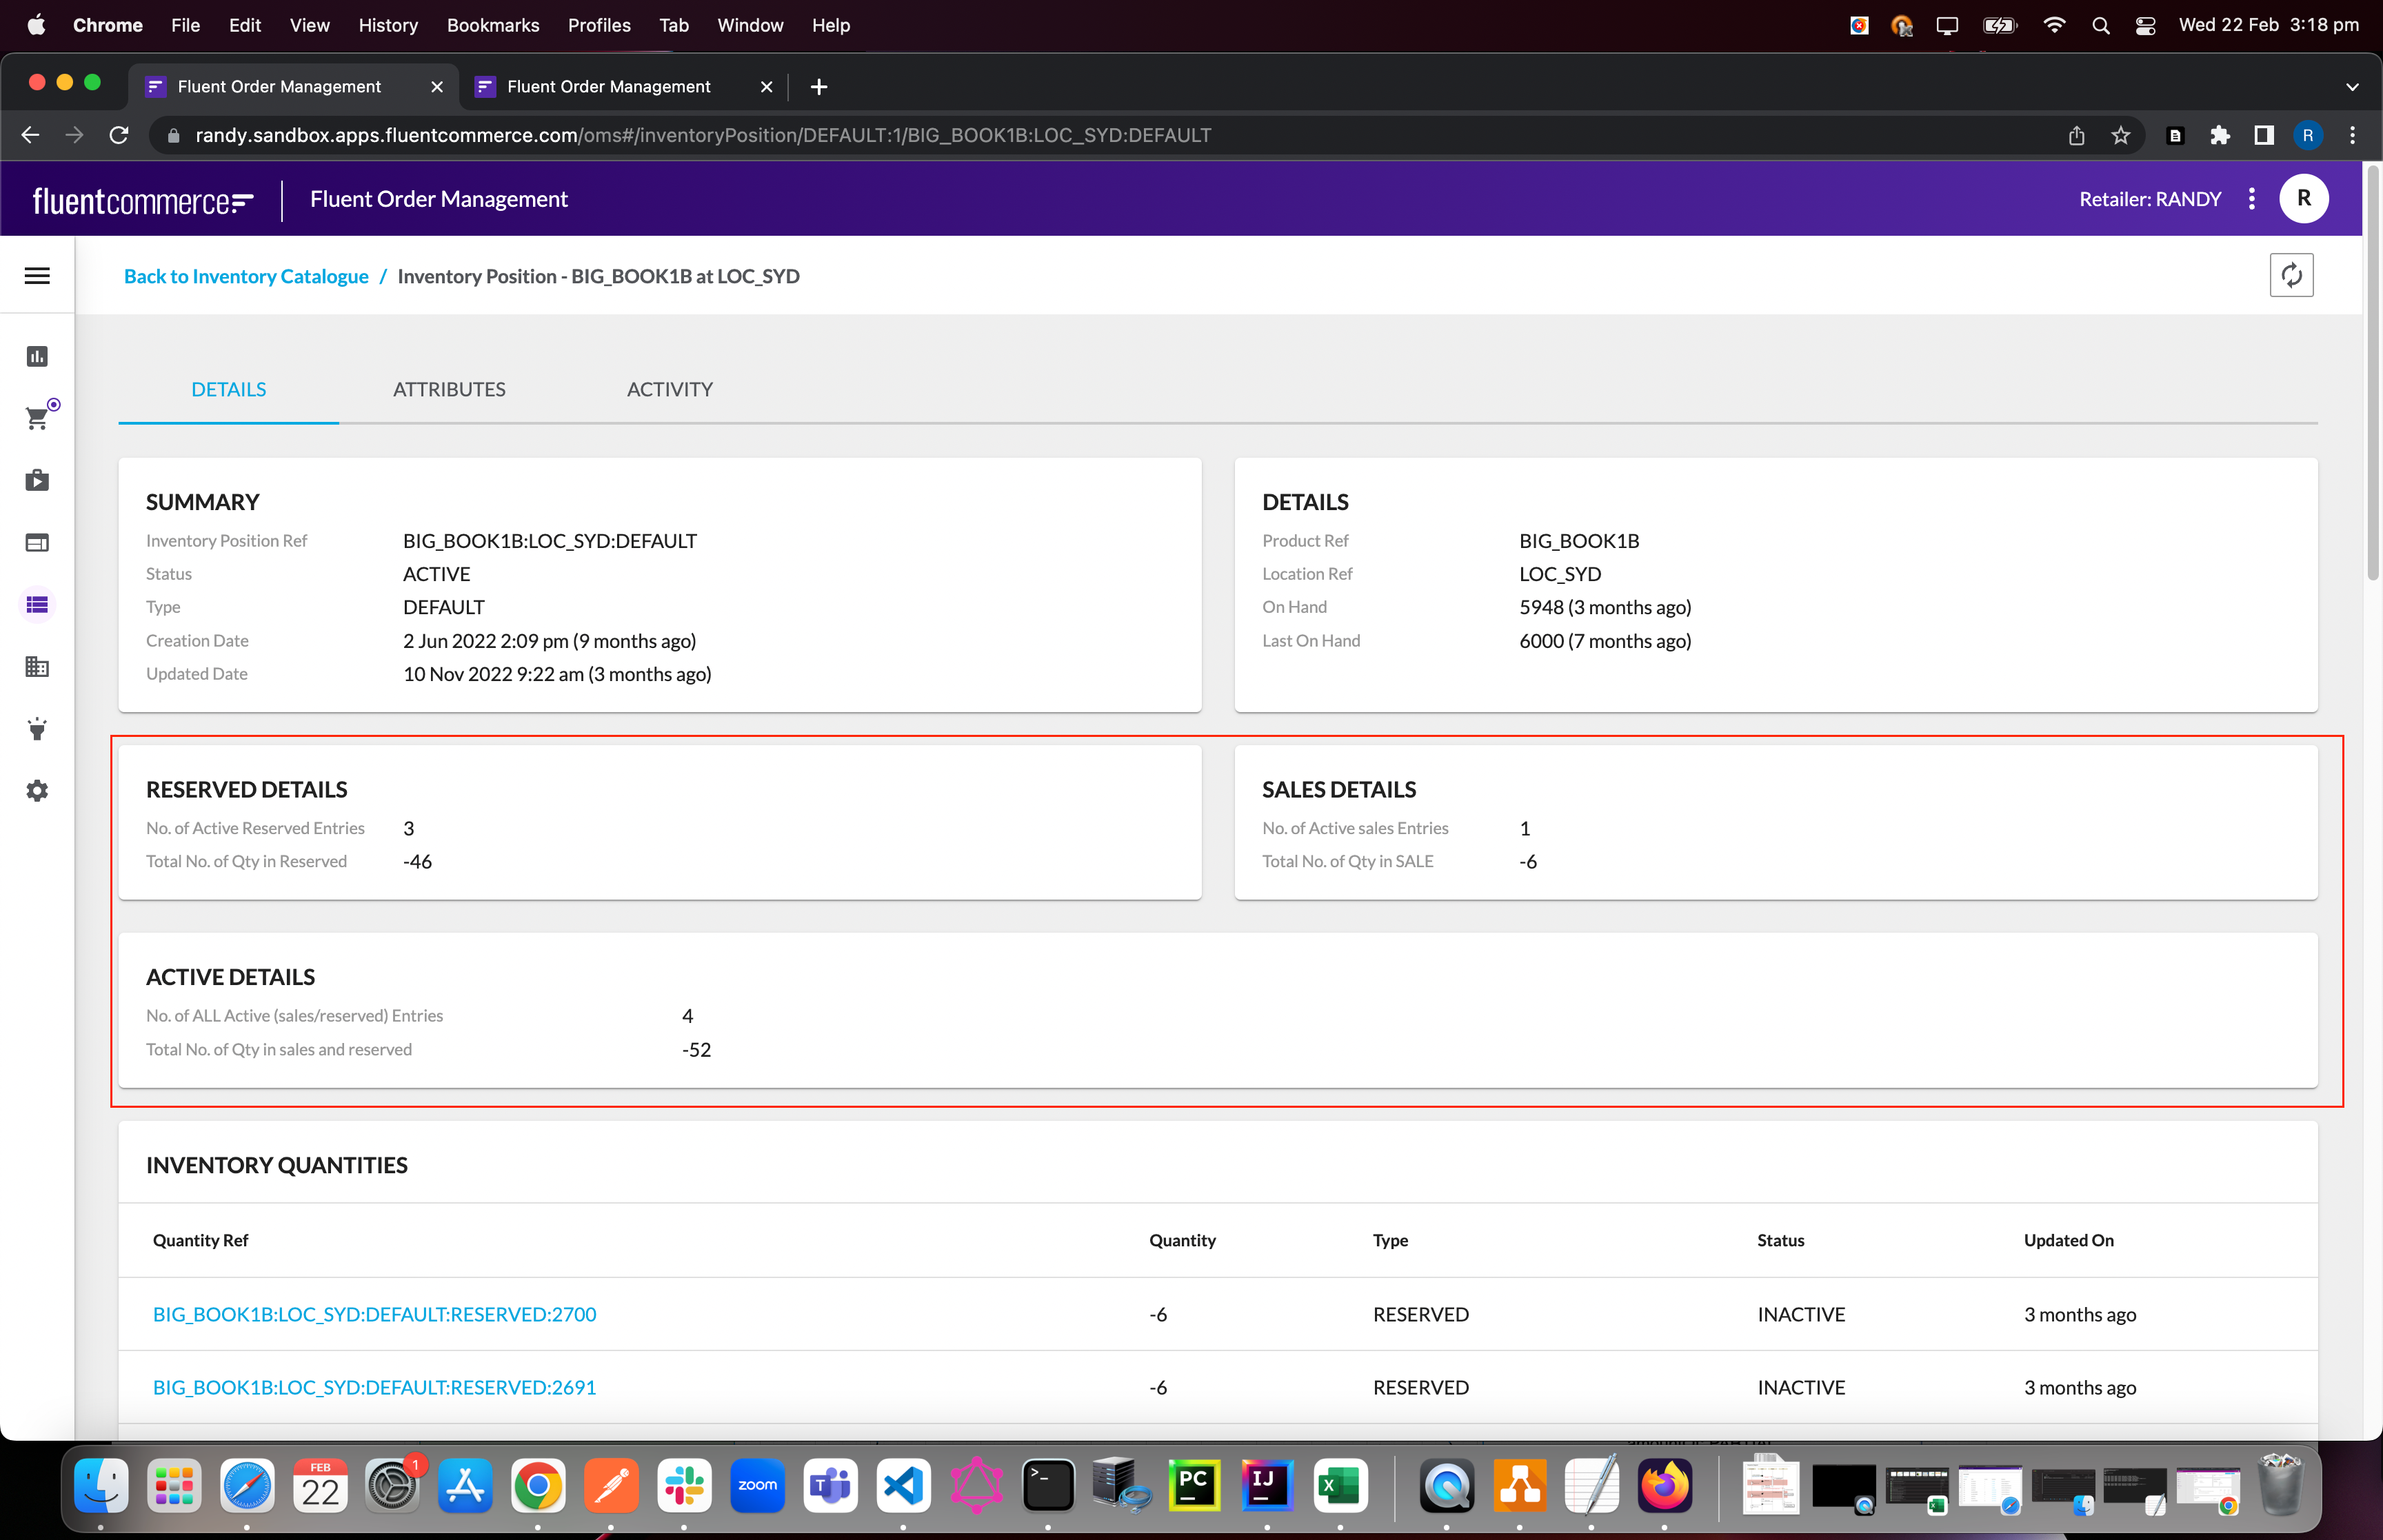Viewport: 2383px width, 1540px height.
Task: Open Chrome's three-dot options menu
Action: click(2352, 135)
